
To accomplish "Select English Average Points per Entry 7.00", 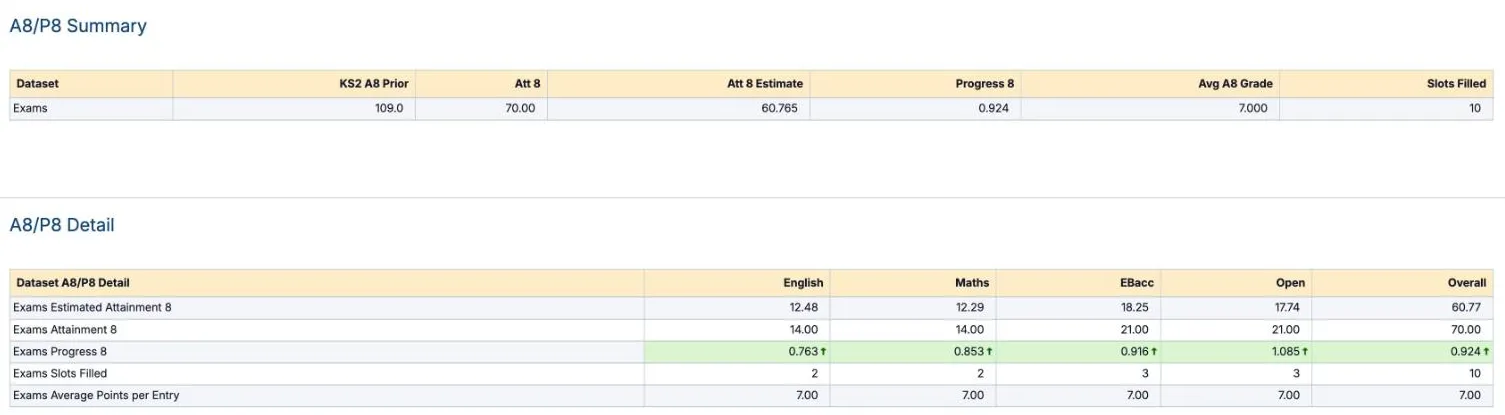I will tap(807, 396).
